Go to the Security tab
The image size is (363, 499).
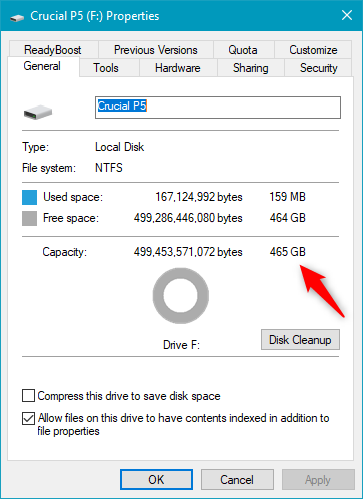[x=318, y=68]
